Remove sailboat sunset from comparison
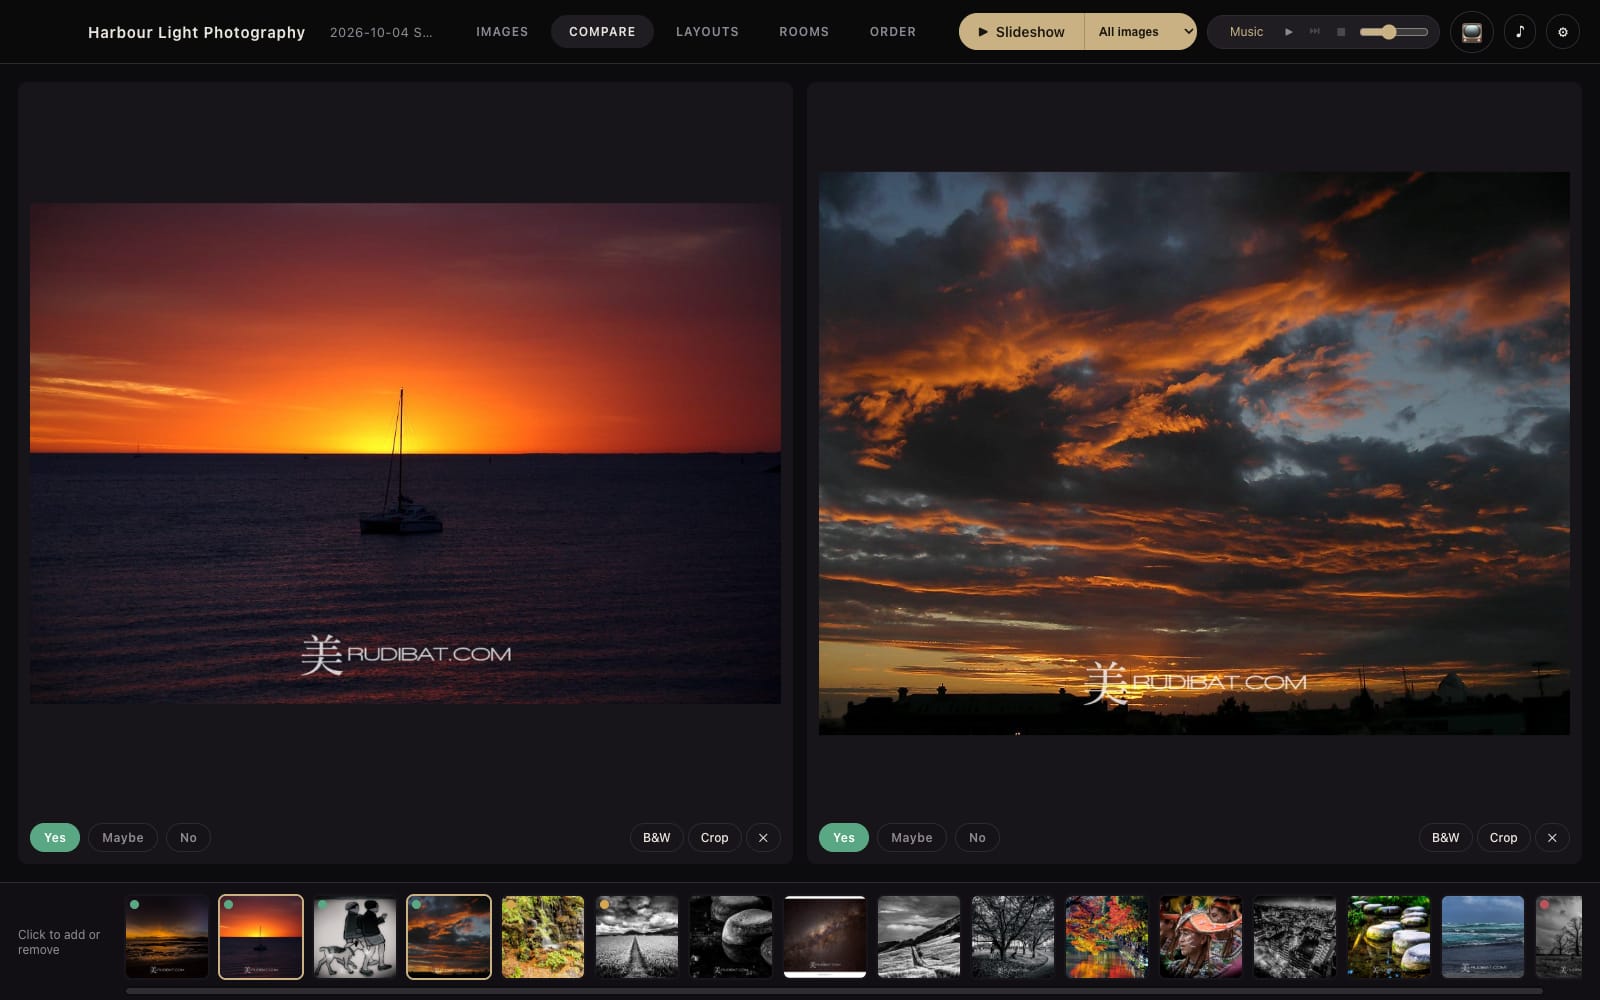The width and height of the screenshot is (1600, 1000). click(x=763, y=838)
